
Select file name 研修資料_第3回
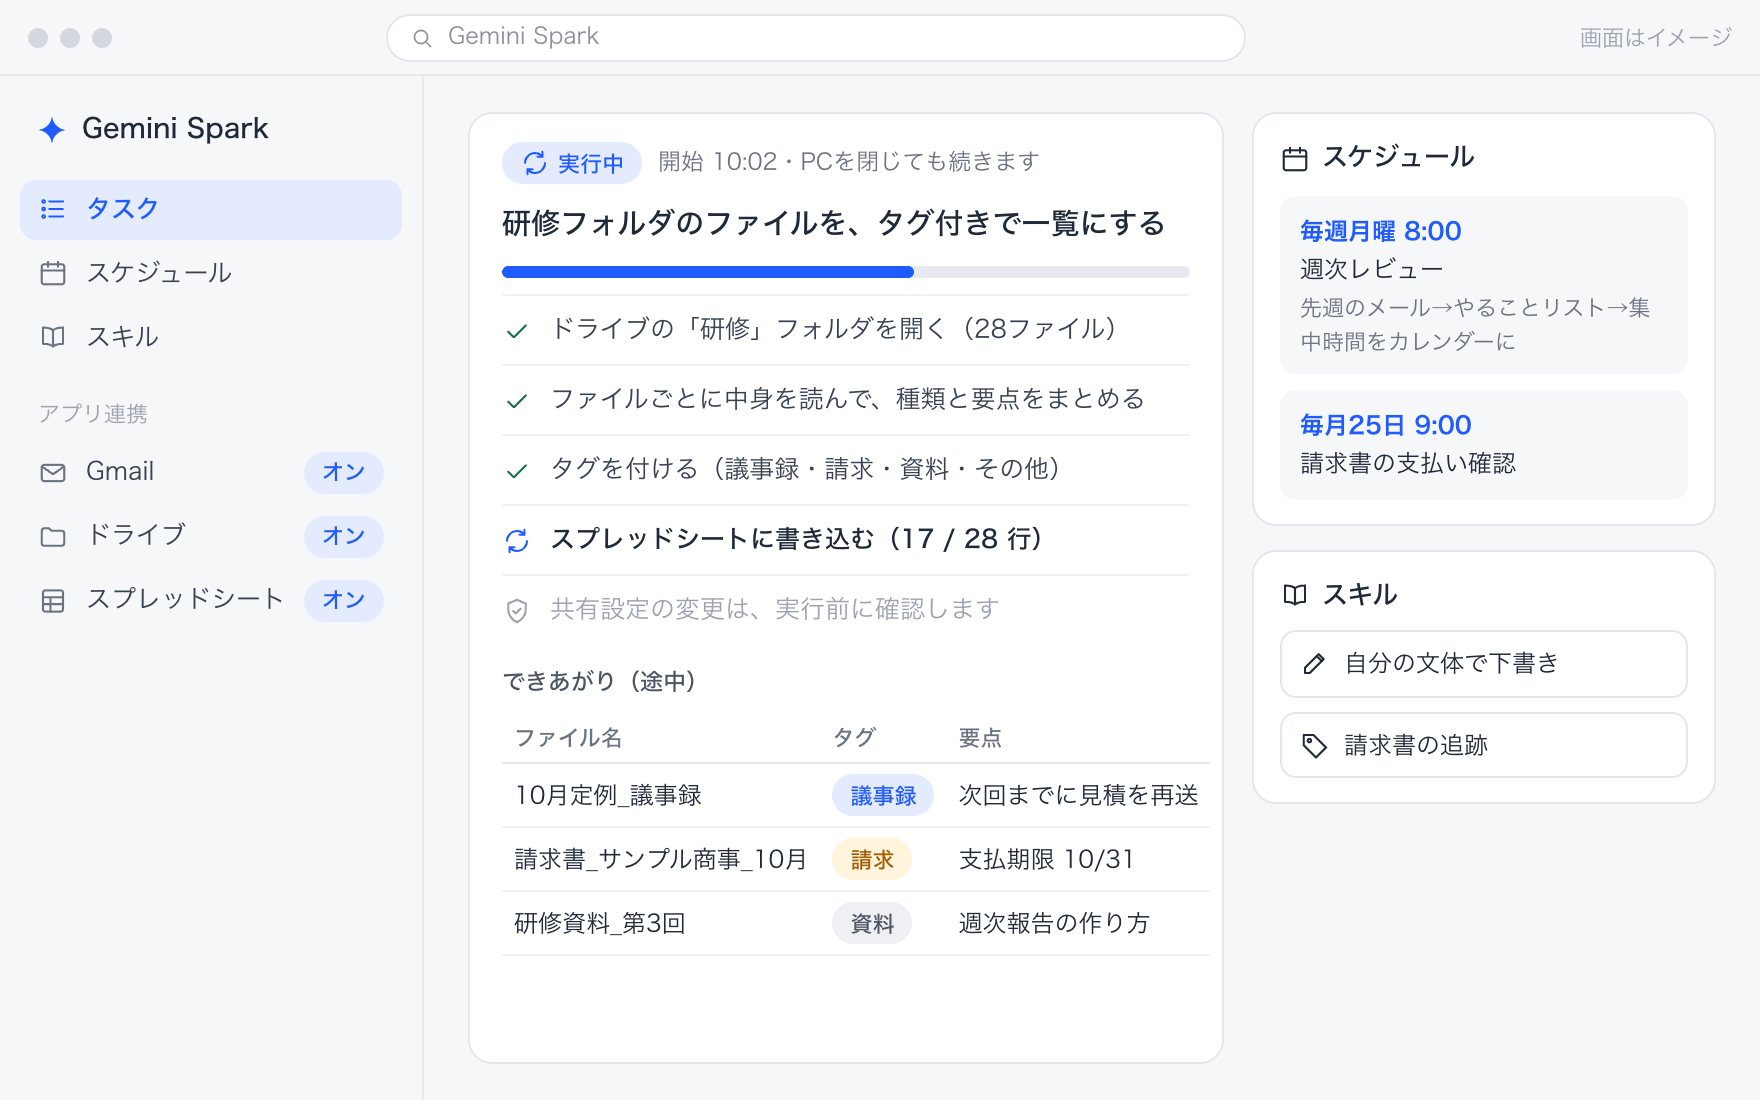[x=600, y=924]
